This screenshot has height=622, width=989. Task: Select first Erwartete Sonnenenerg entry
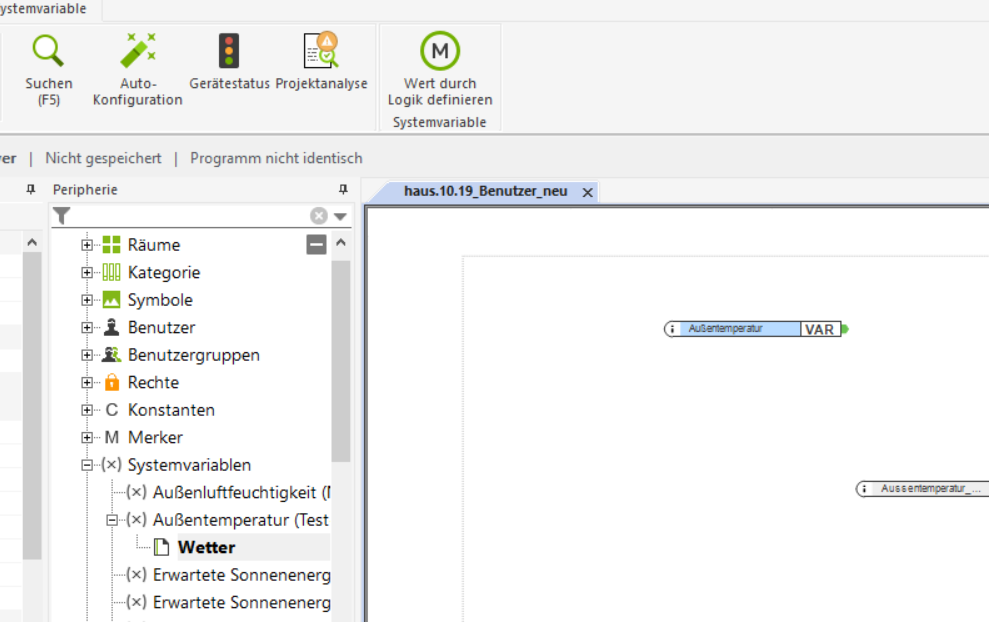[242, 575]
